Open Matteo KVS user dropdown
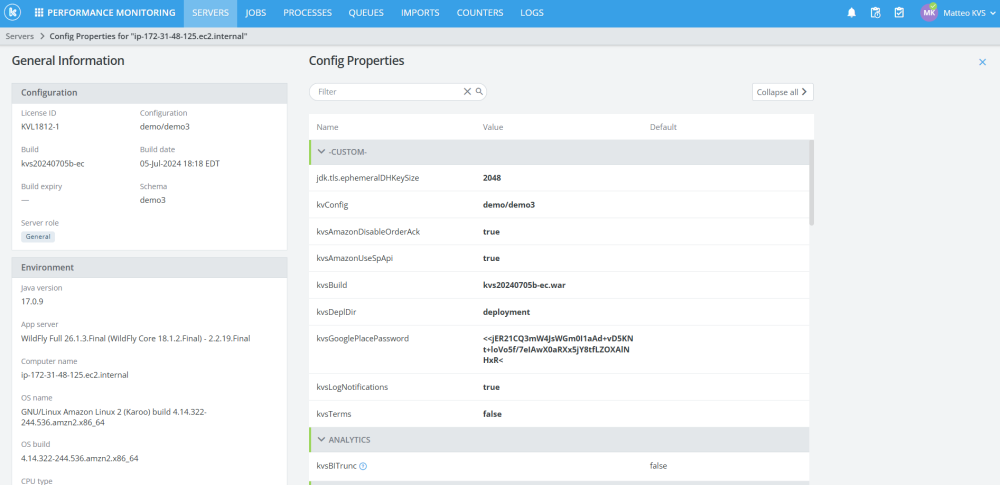1000x485 pixels. pos(967,13)
